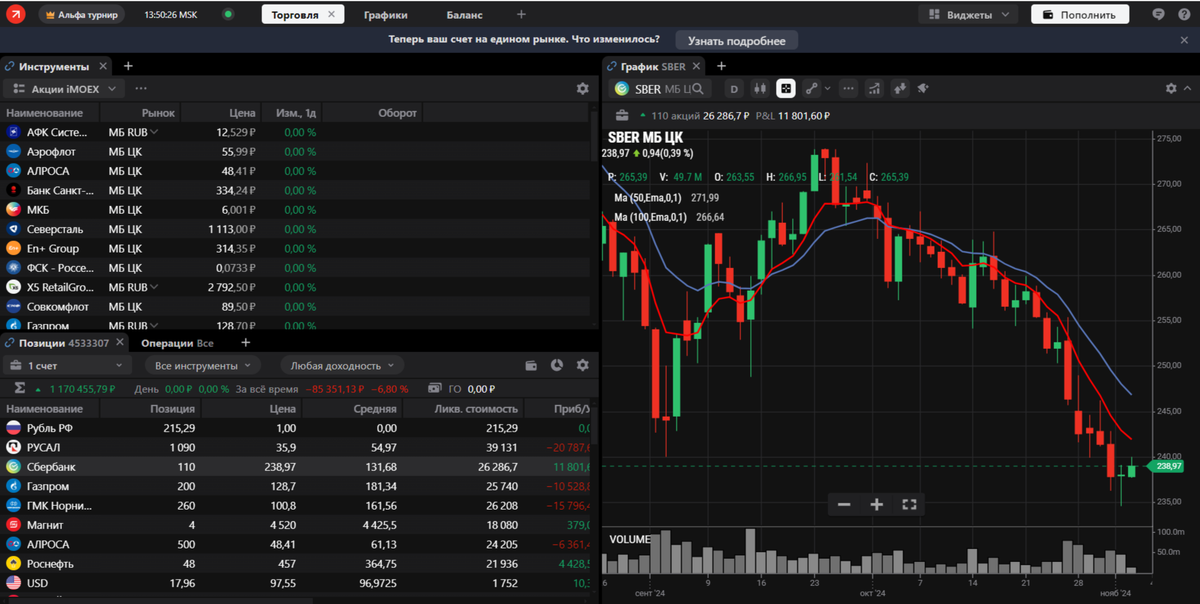Click the Ma (50,Ema,0,1) indicator label

(650, 198)
